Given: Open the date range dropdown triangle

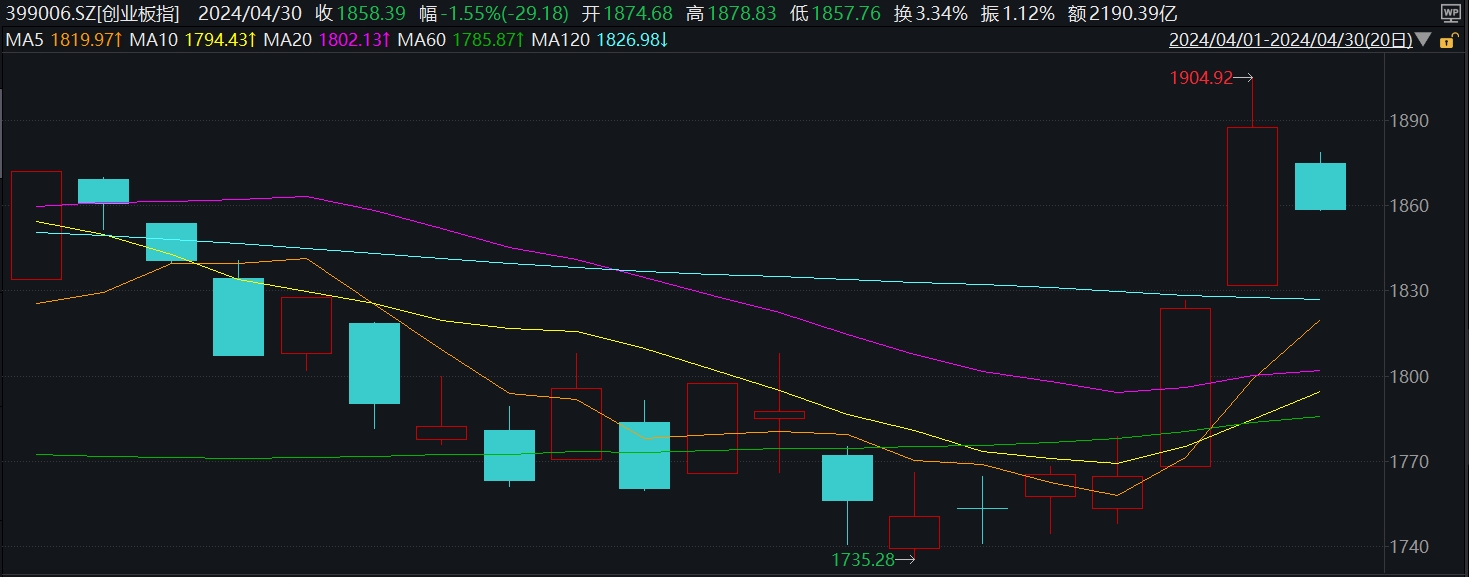Looking at the screenshot, I should [x=1423, y=41].
